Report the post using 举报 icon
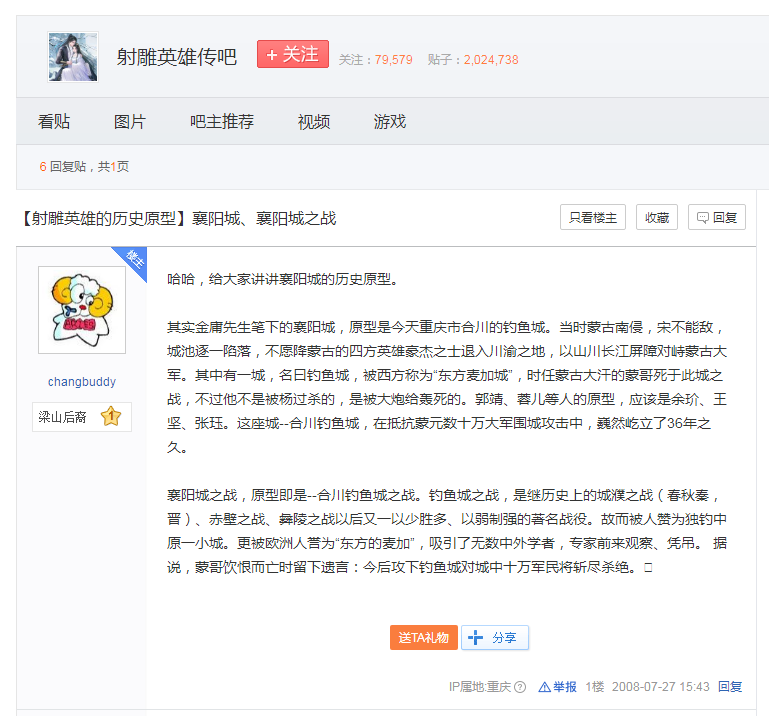The image size is (769, 716). (x=558, y=687)
